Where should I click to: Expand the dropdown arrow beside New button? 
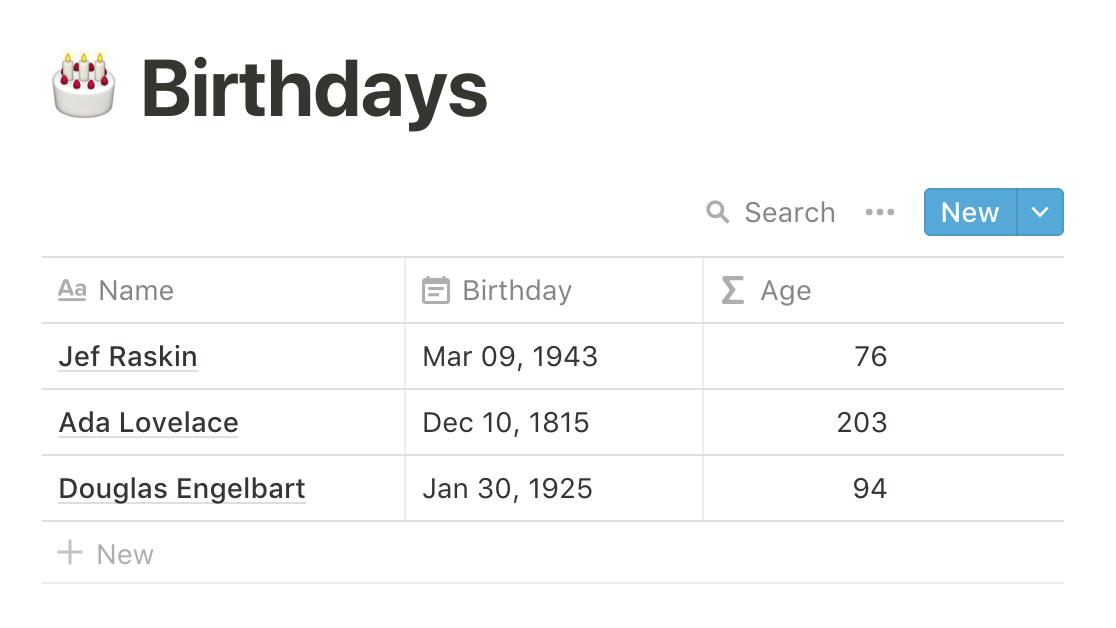click(1040, 212)
